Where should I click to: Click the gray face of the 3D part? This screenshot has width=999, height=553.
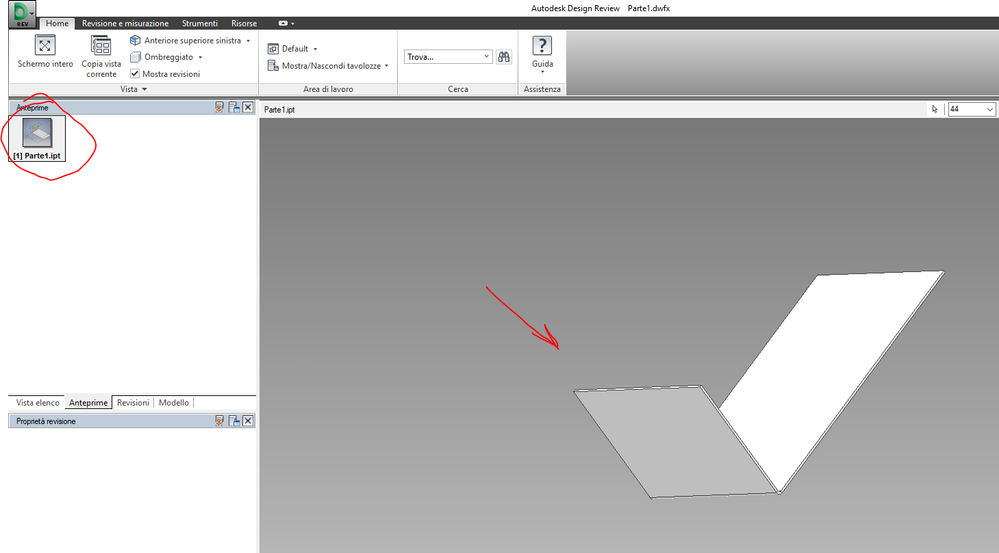pyautogui.click(x=675, y=443)
